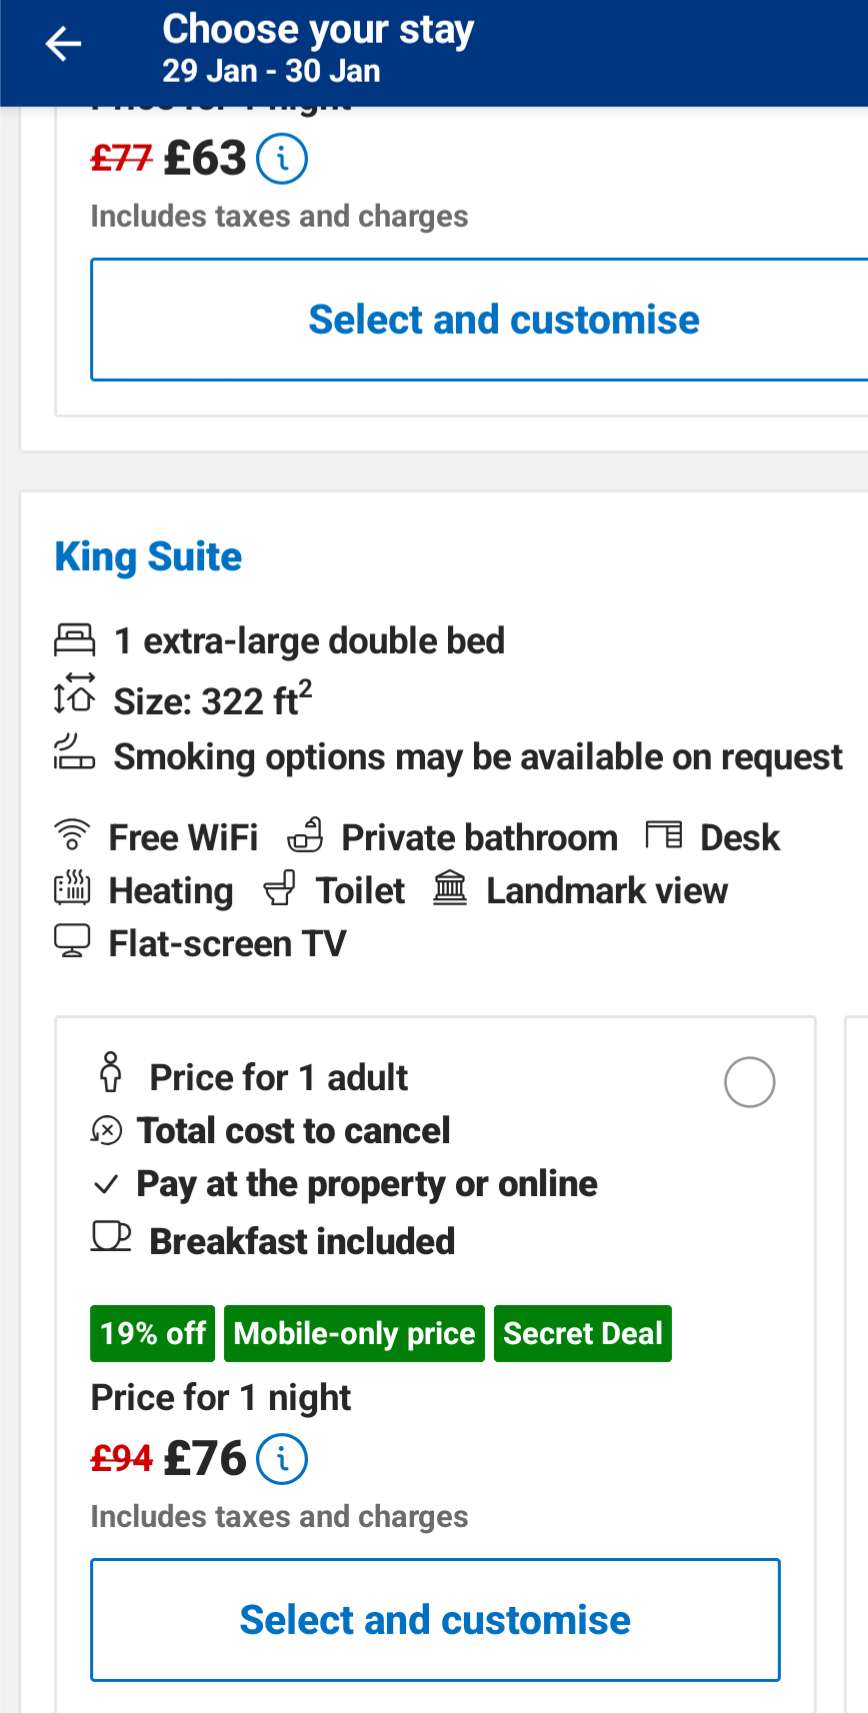Select the King Suite price option radio button
The image size is (868, 1713).
coord(749,1082)
